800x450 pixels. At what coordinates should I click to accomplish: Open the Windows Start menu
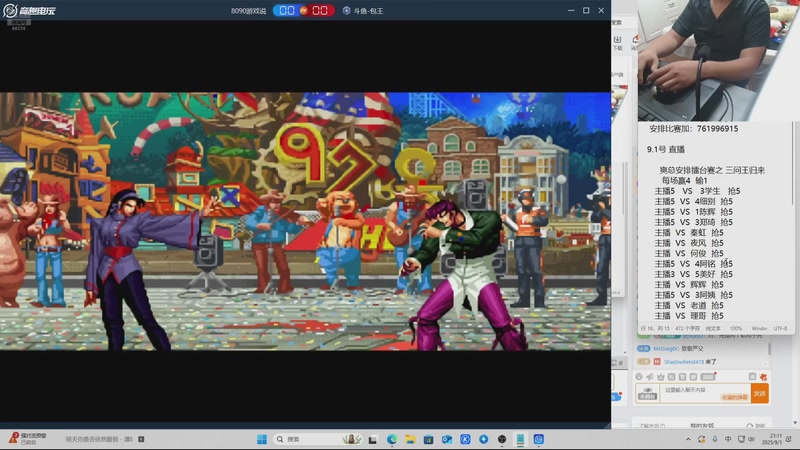coord(262,439)
